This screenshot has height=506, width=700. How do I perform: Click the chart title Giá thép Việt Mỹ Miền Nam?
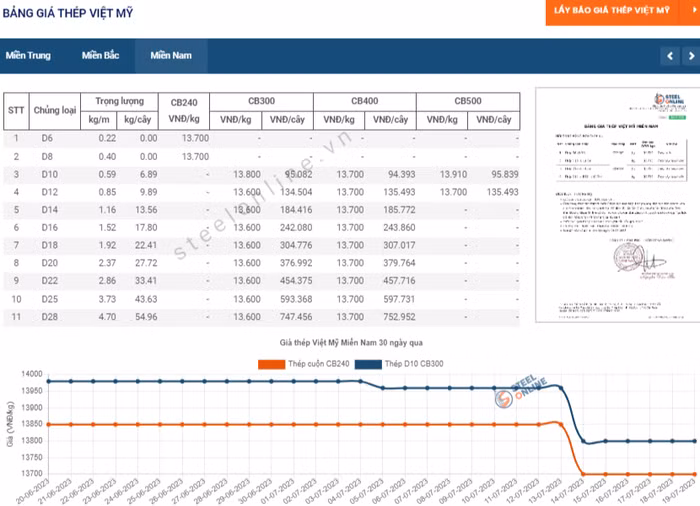[x=351, y=343]
